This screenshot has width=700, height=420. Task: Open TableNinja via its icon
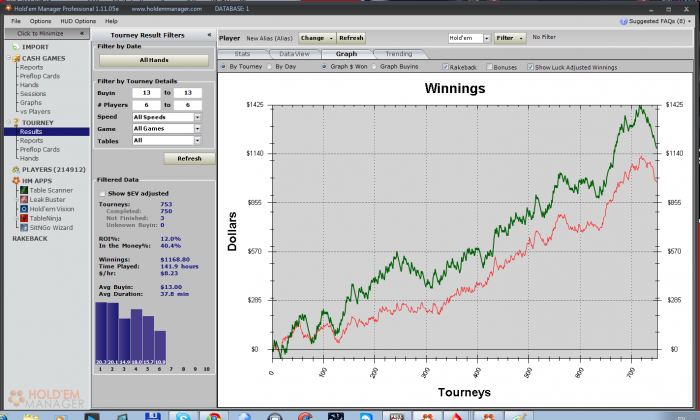pos(24,218)
